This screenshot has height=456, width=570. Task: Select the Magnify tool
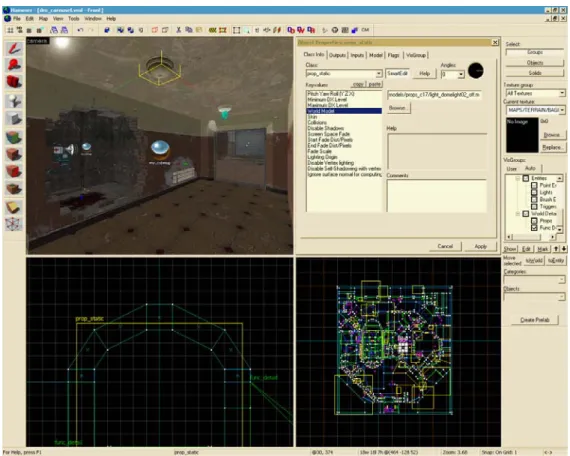pyautogui.click(x=14, y=65)
